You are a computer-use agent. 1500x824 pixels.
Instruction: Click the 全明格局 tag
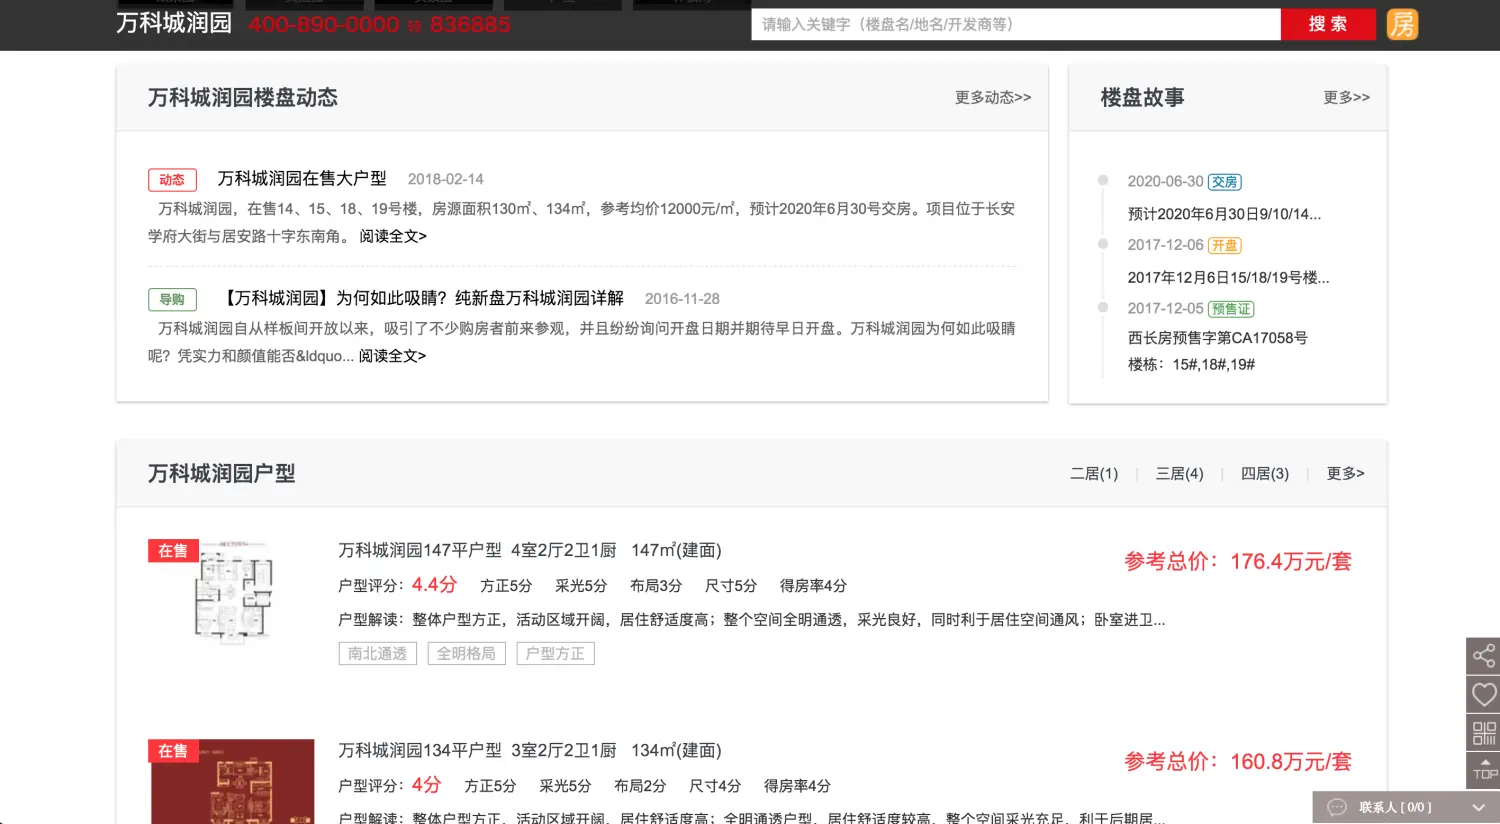pos(466,653)
